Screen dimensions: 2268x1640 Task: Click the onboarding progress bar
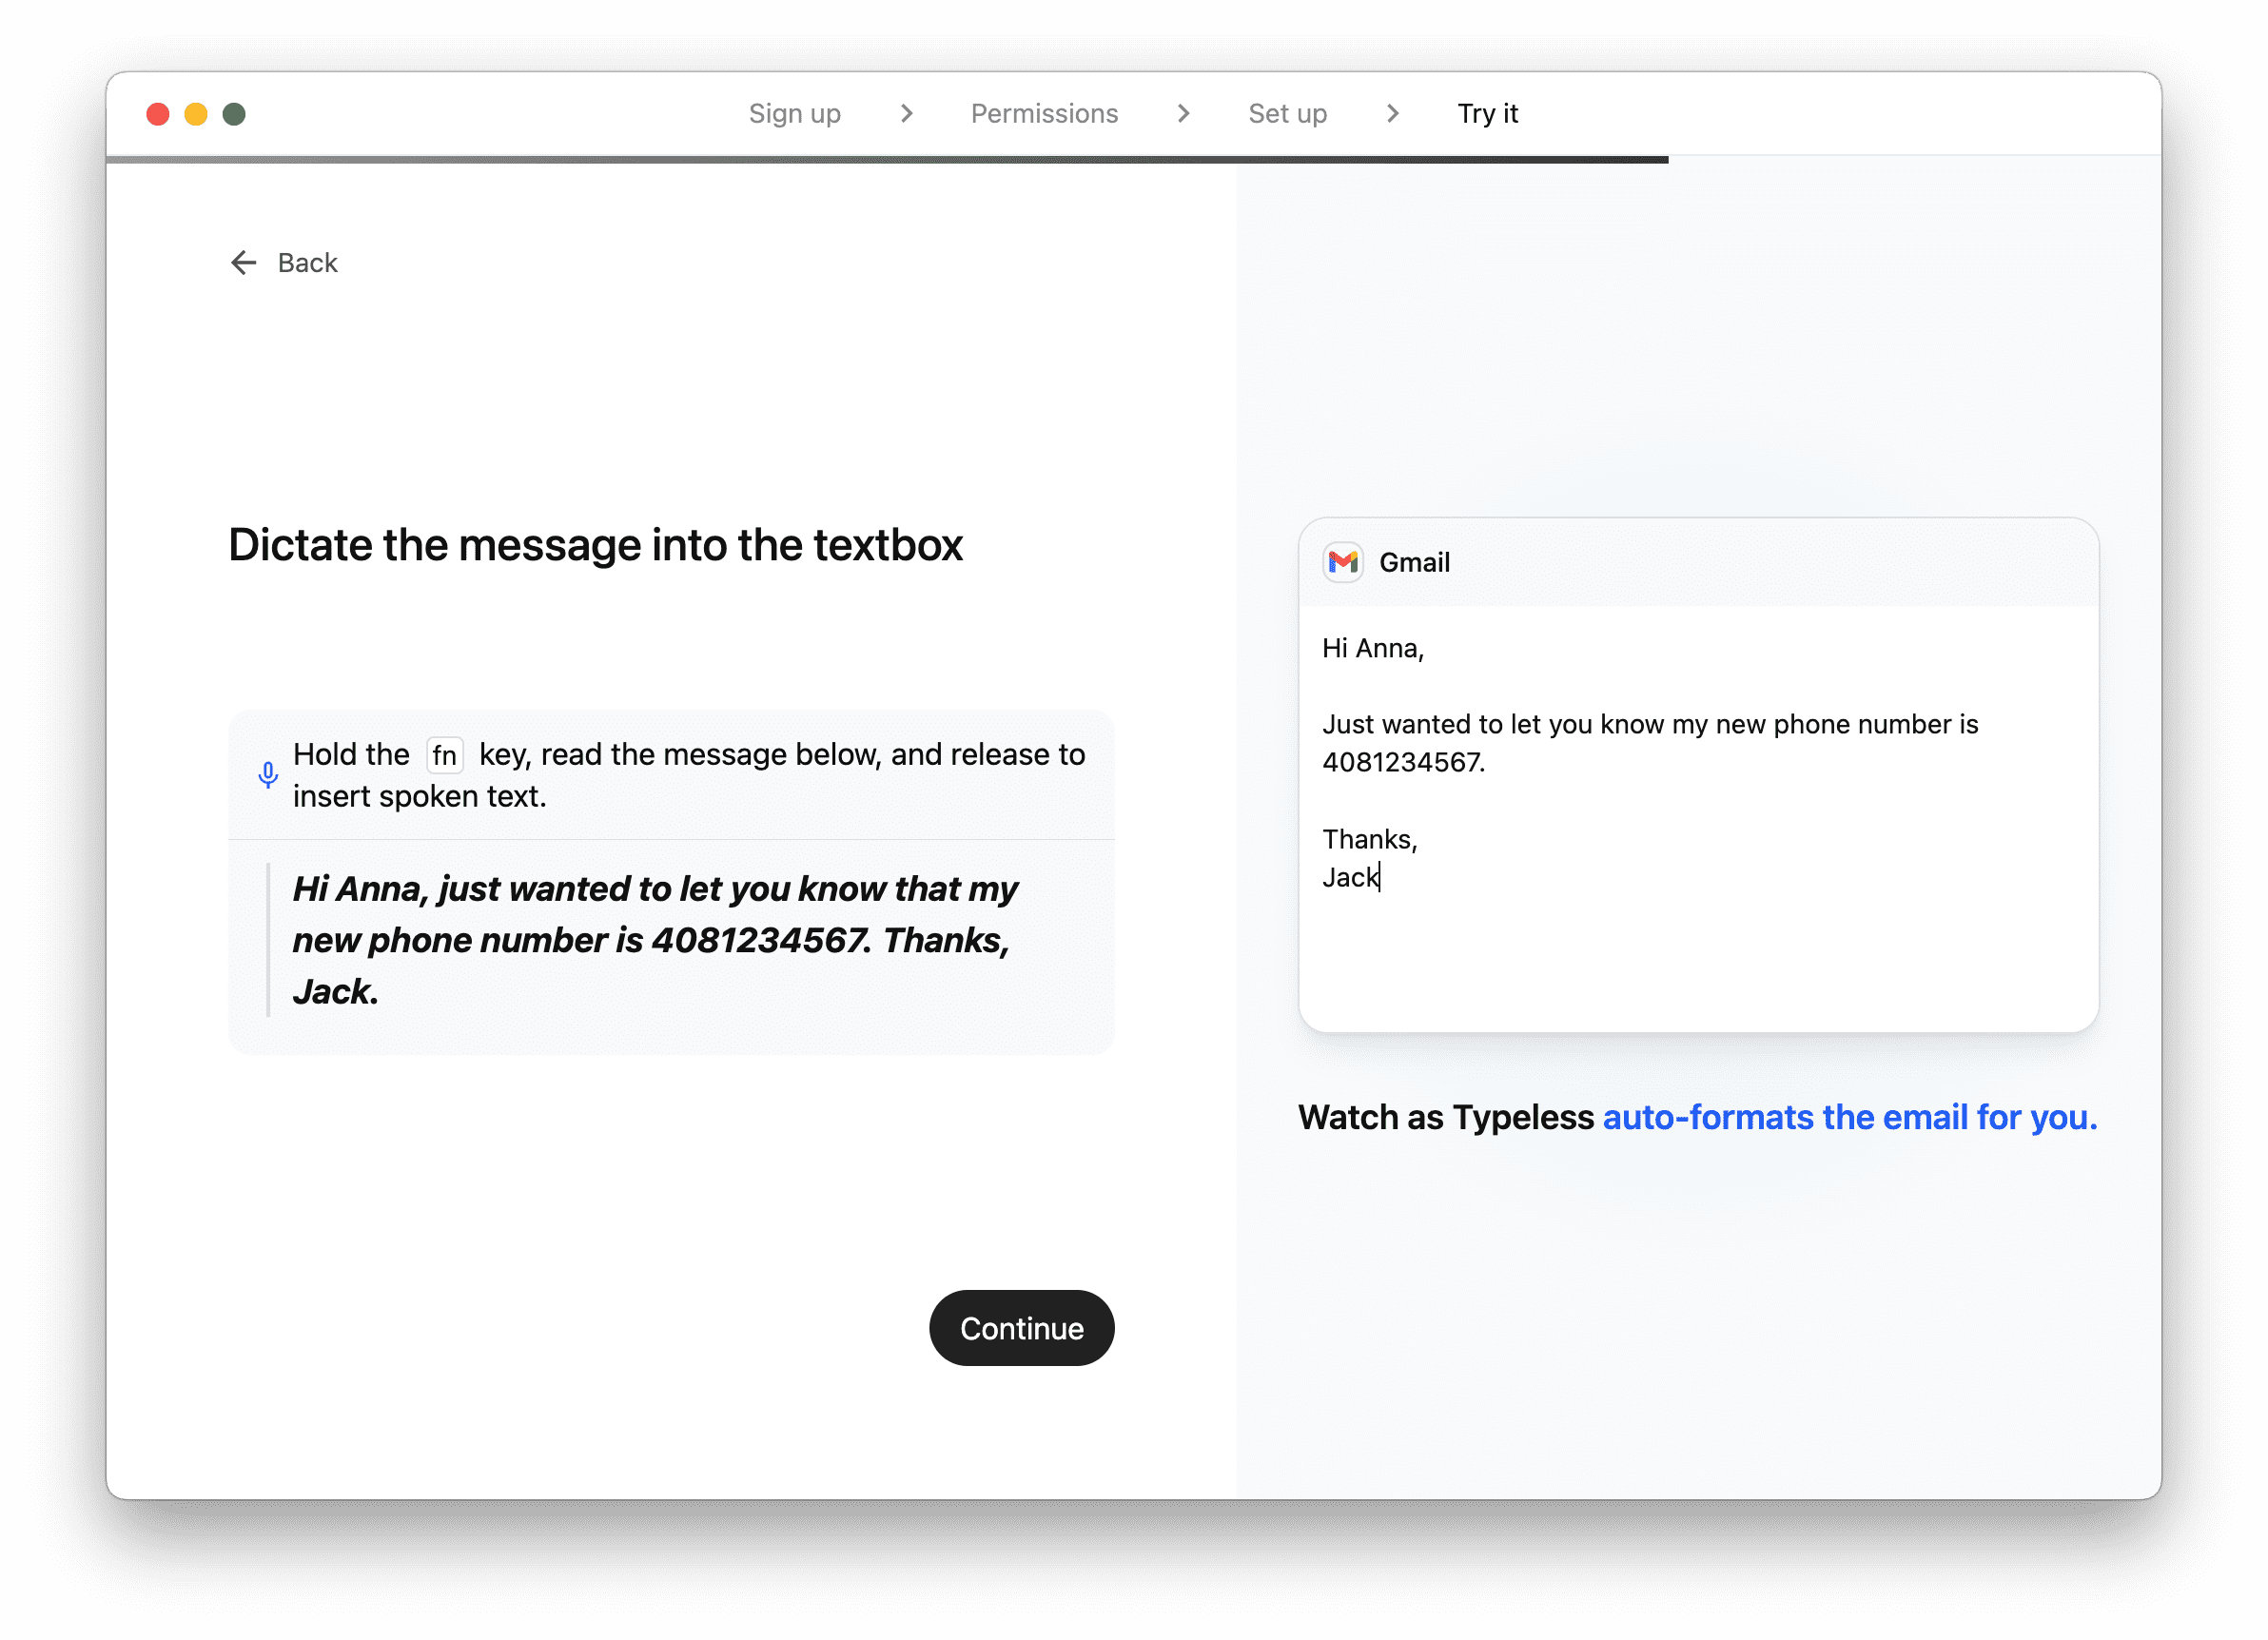(886, 159)
